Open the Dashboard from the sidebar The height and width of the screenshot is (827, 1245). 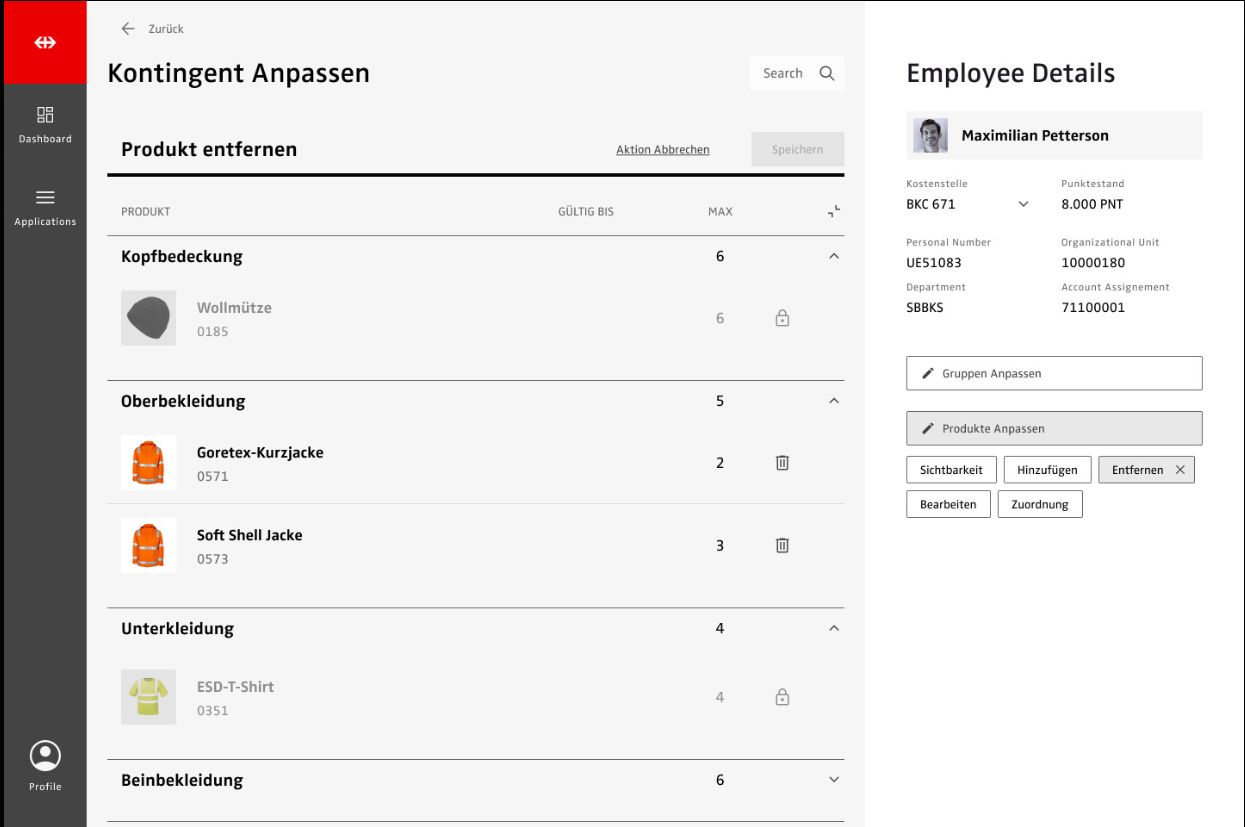click(x=45, y=124)
